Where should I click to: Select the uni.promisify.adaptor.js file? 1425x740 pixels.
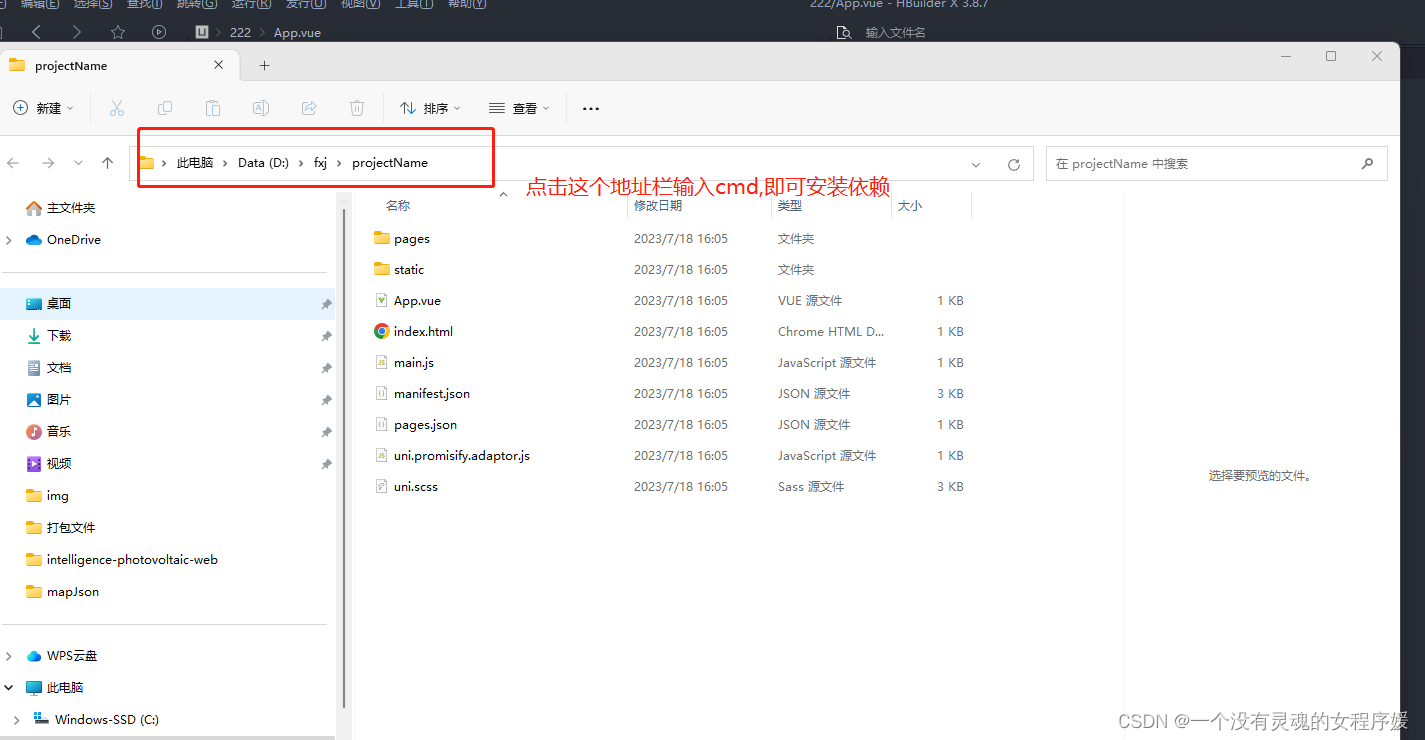[462, 455]
